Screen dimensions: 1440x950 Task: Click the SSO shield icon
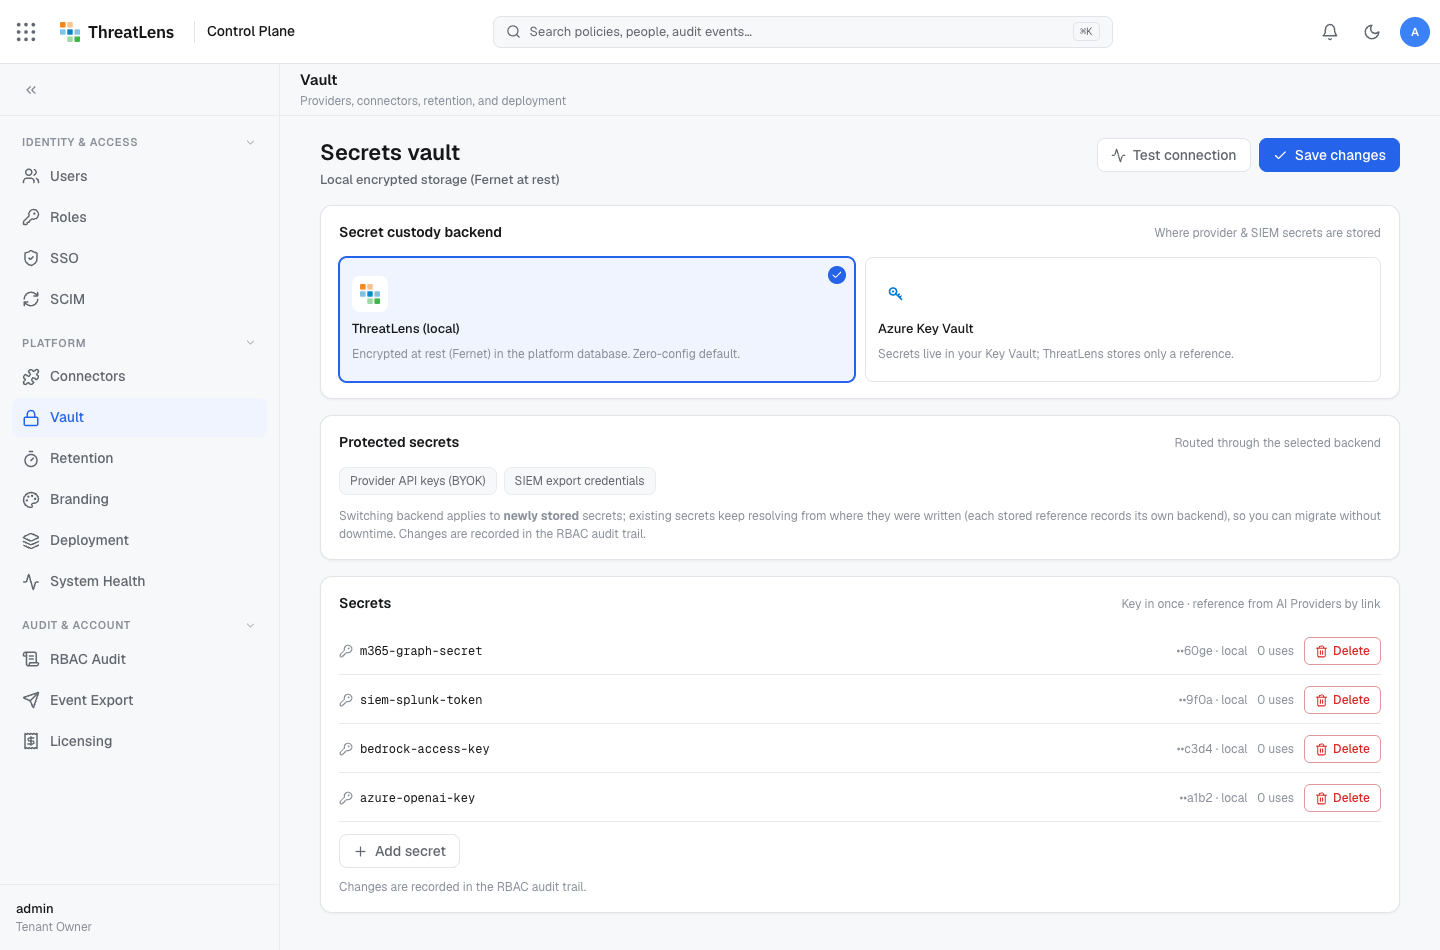(31, 258)
